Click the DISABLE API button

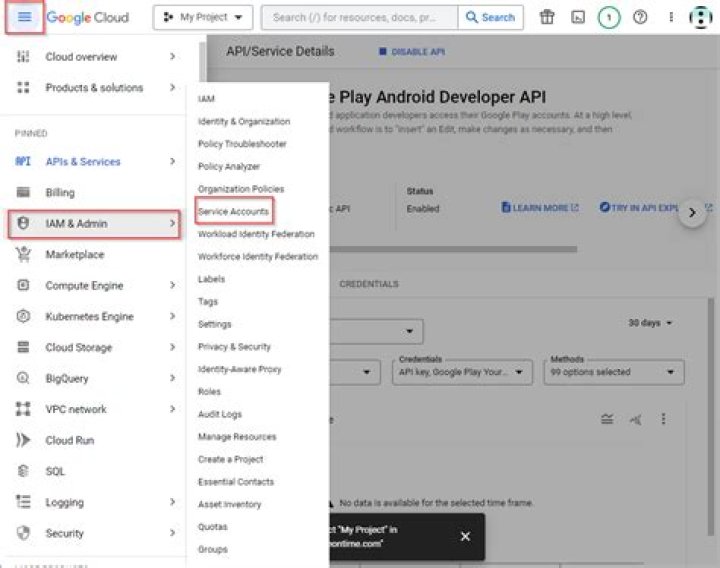412,51
